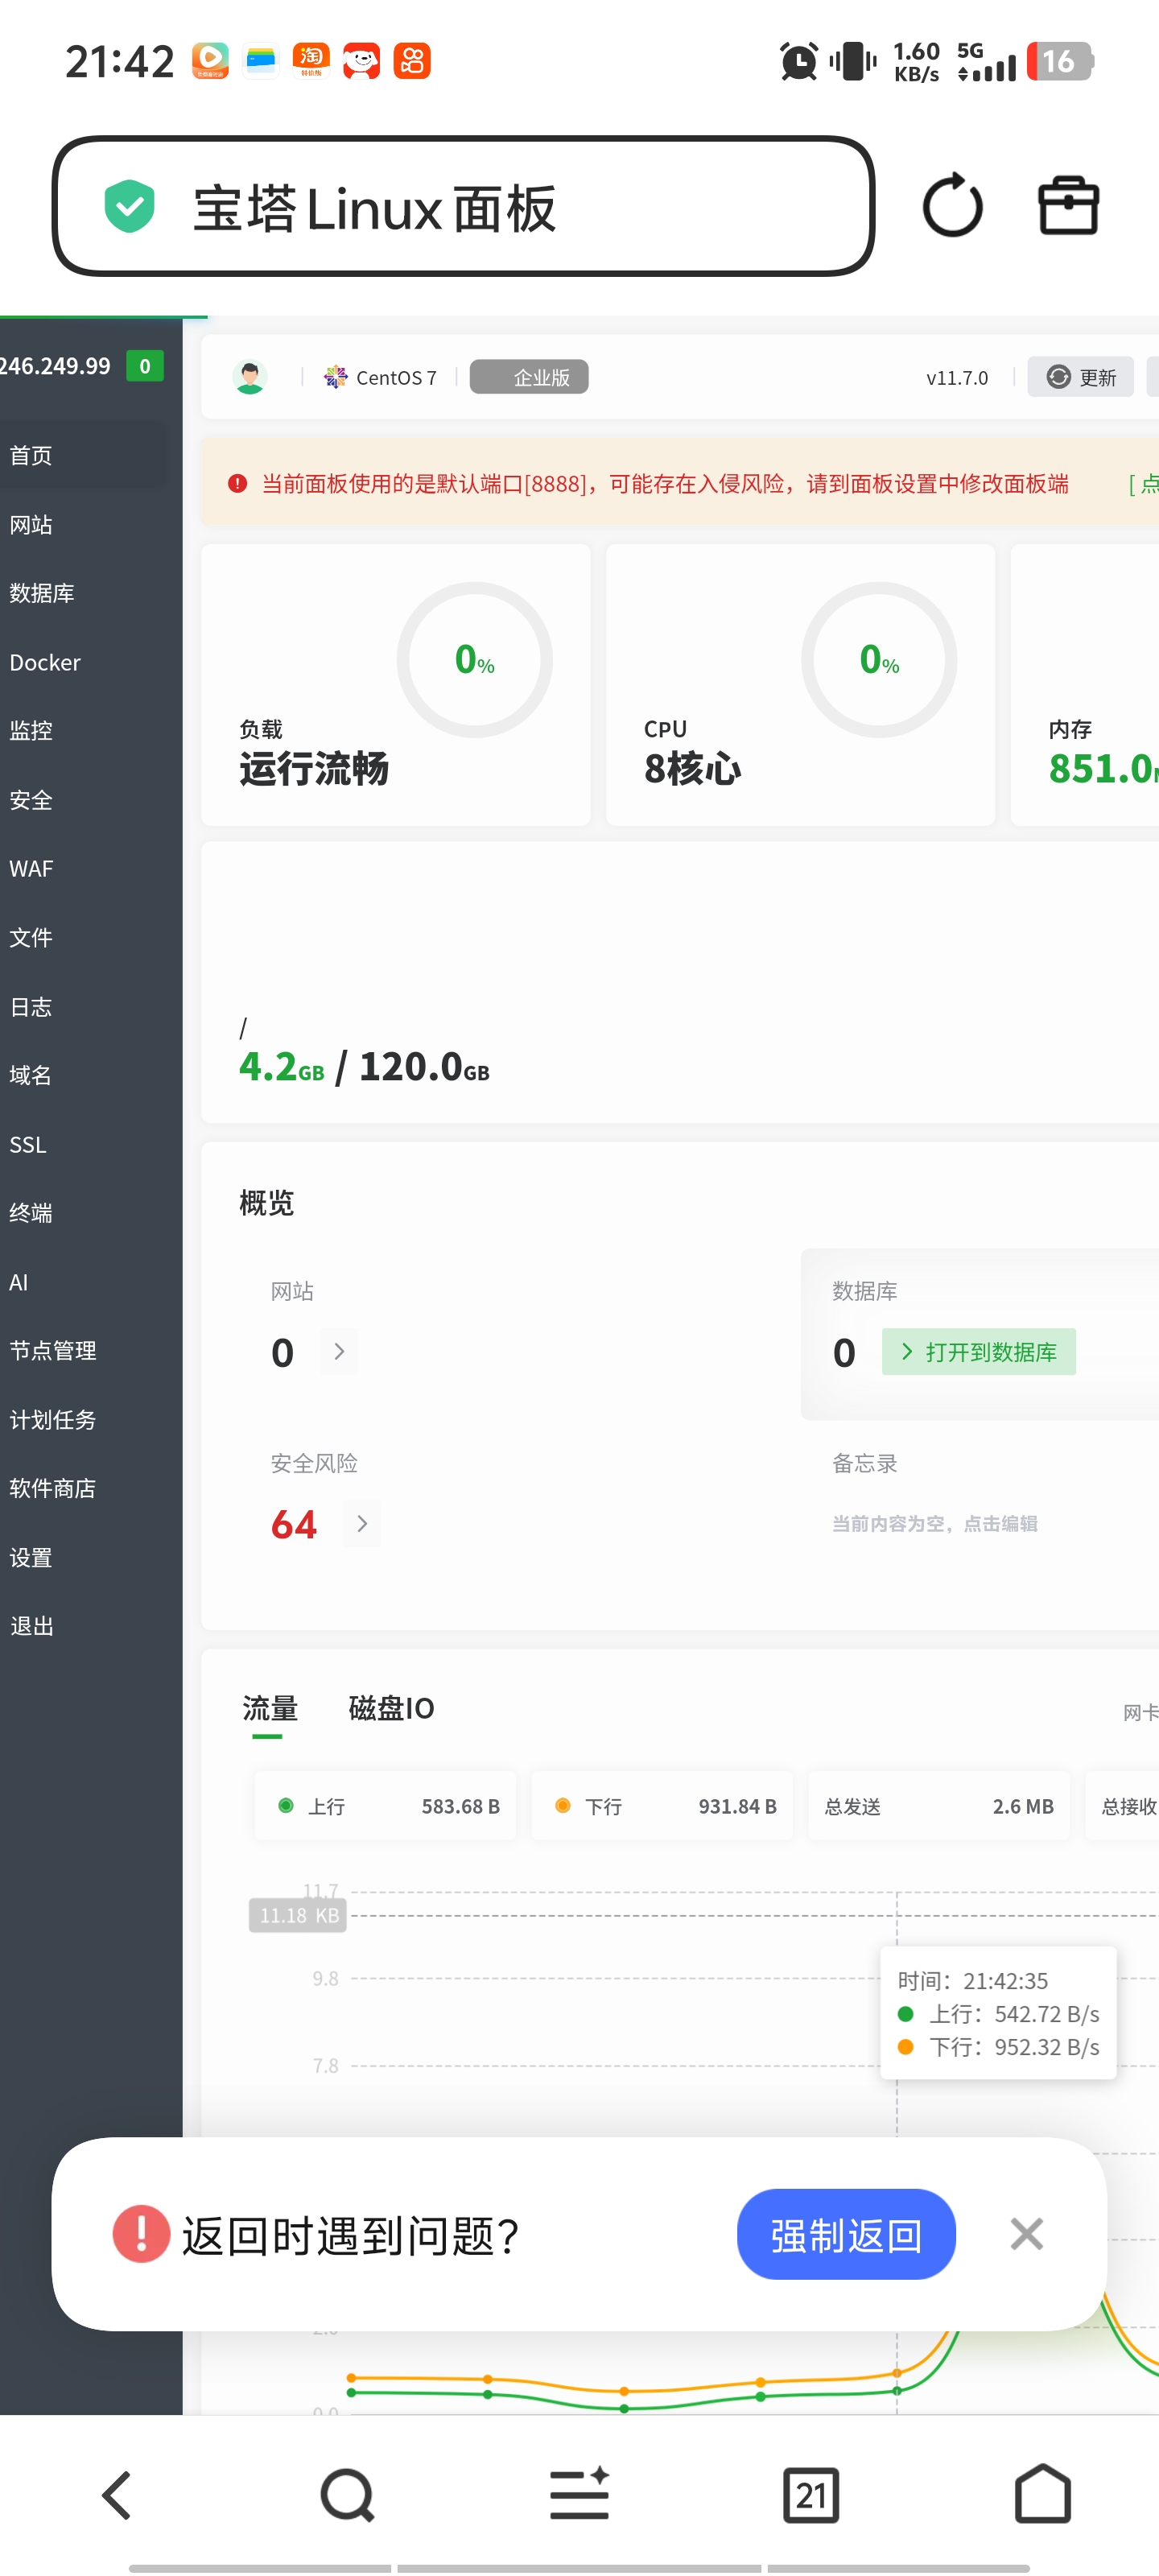The height and width of the screenshot is (2576, 1159).
Task: Tap the green security shield icon
Action: point(130,206)
